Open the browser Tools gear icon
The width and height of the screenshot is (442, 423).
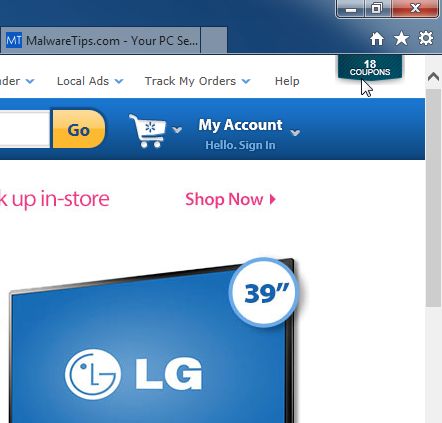tap(426, 38)
